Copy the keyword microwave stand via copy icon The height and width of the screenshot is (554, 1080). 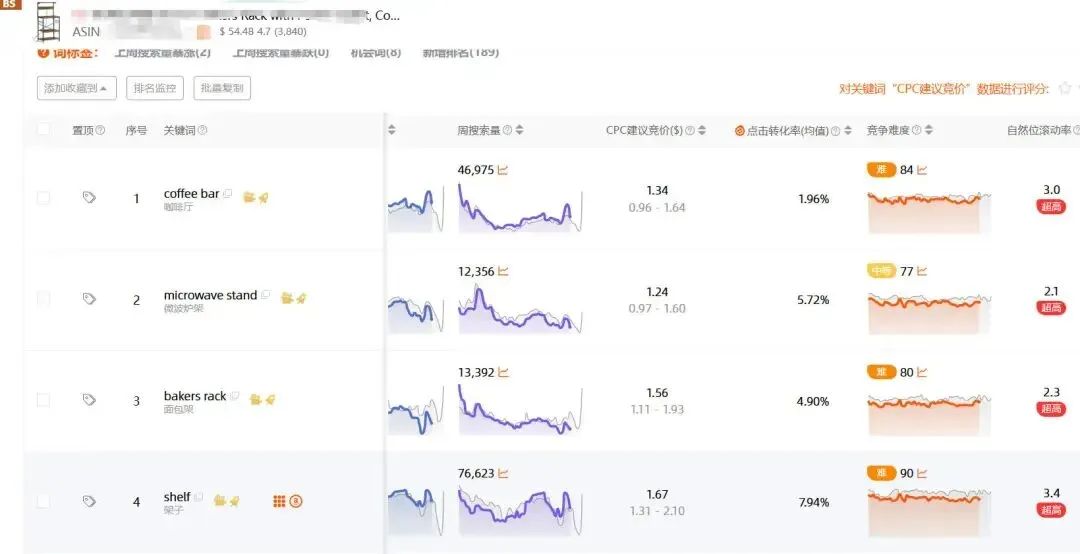(x=266, y=295)
